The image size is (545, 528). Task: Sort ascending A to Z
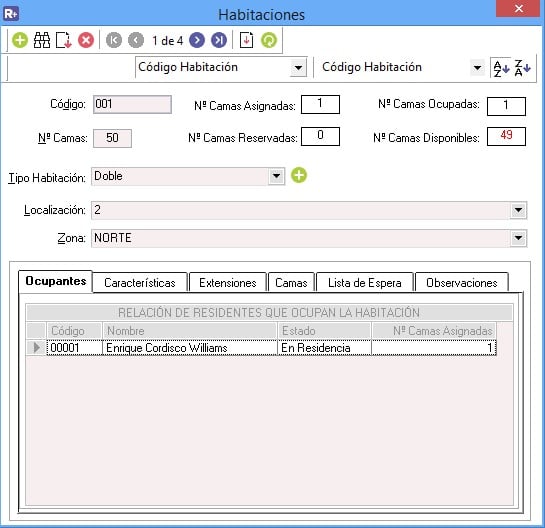[x=501, y=68]
